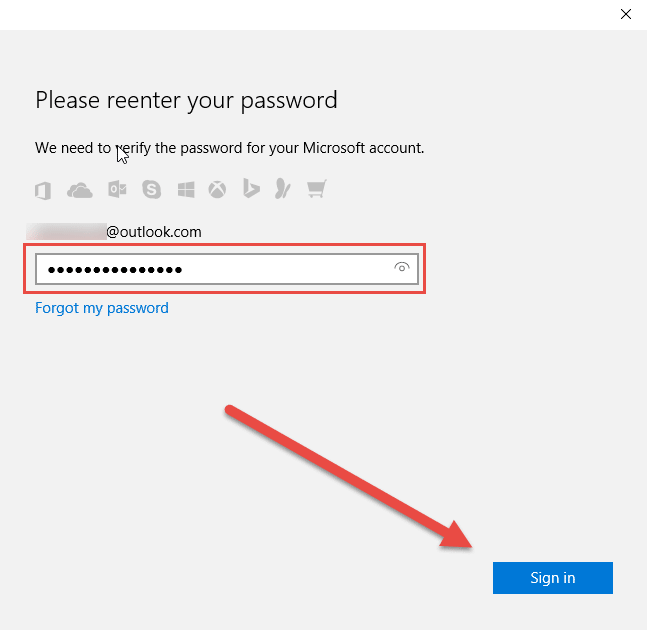Close the password dialog window
Viewport: 647px width, 630px height.
[626, 14]
